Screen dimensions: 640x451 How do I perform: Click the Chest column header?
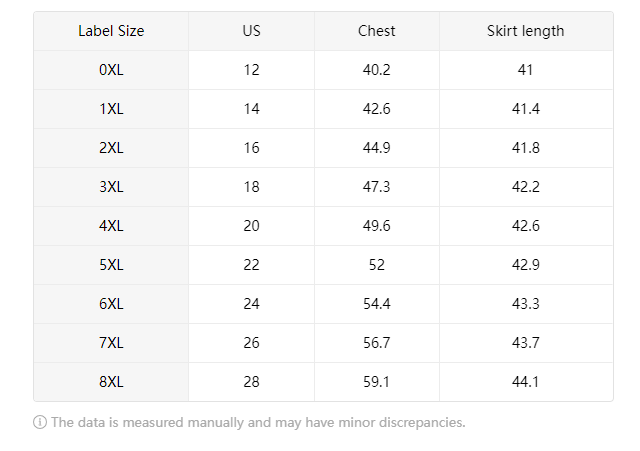point(376,31)
